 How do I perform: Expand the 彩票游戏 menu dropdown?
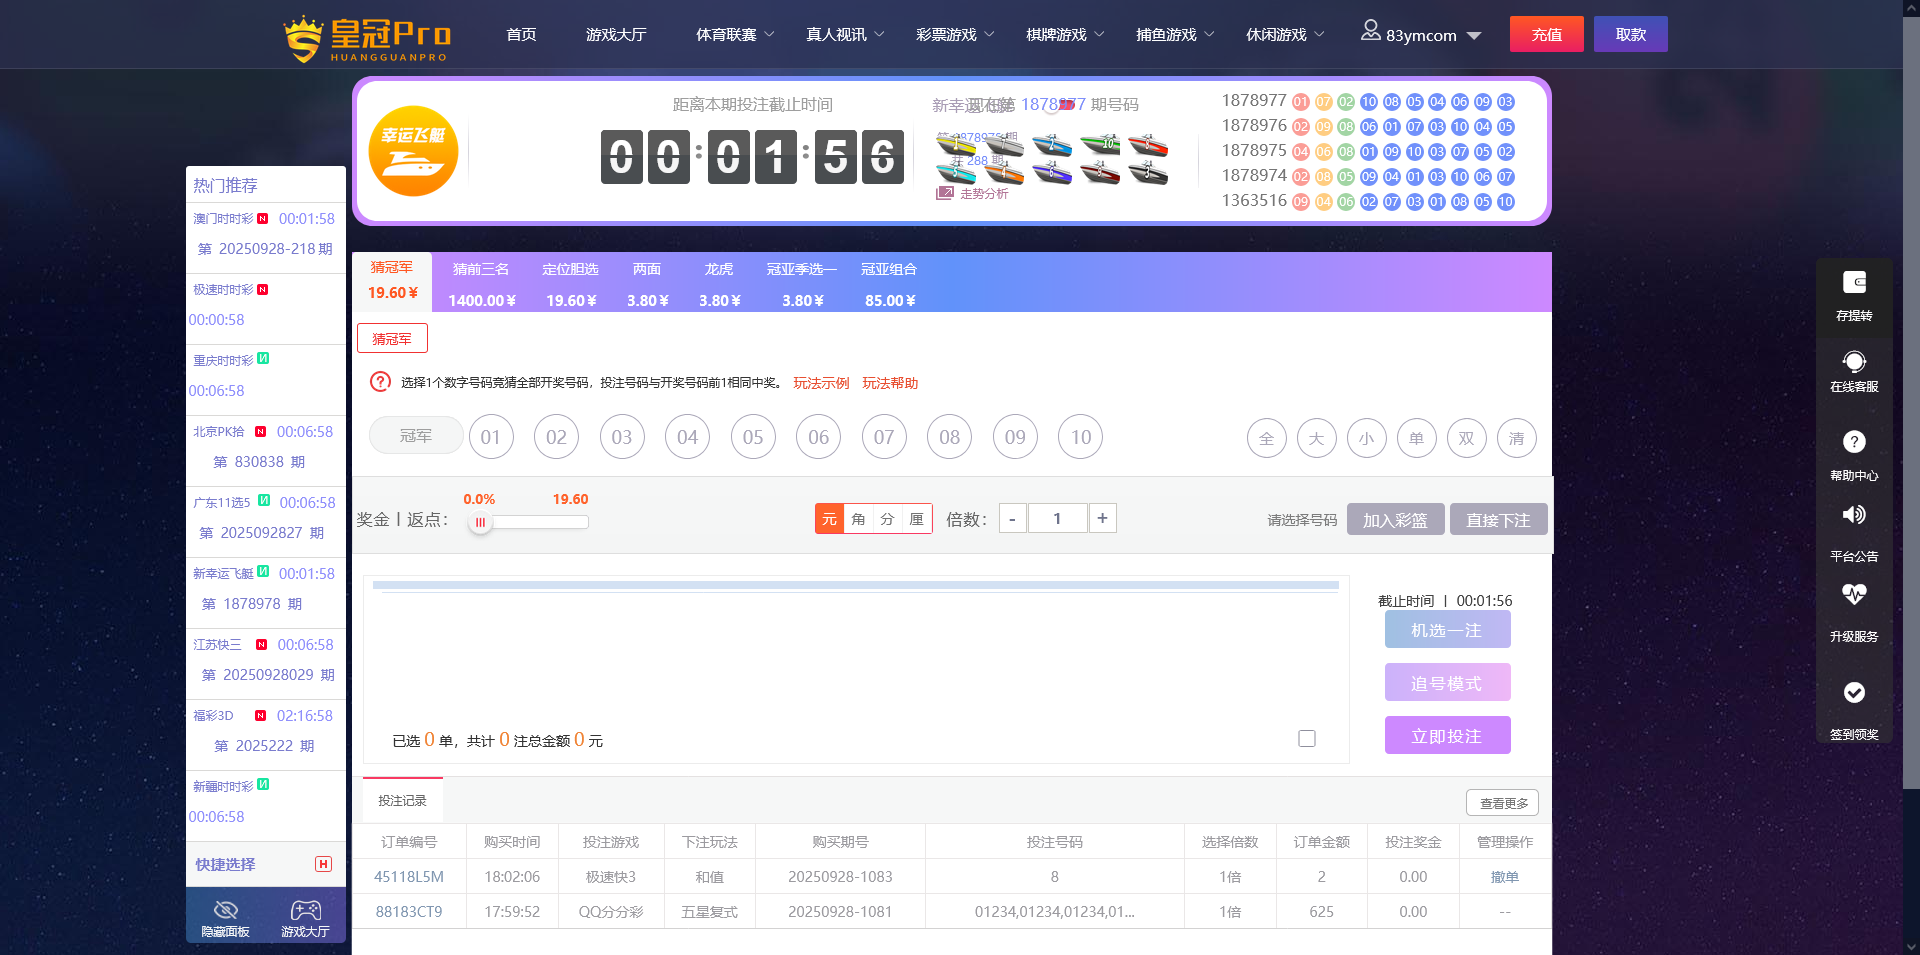click(955, 35)
